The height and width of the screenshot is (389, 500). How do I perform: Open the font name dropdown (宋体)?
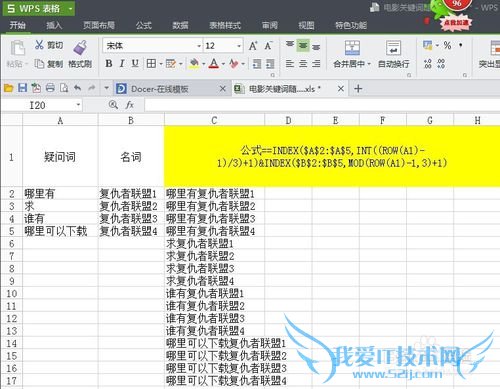(199, 46)
